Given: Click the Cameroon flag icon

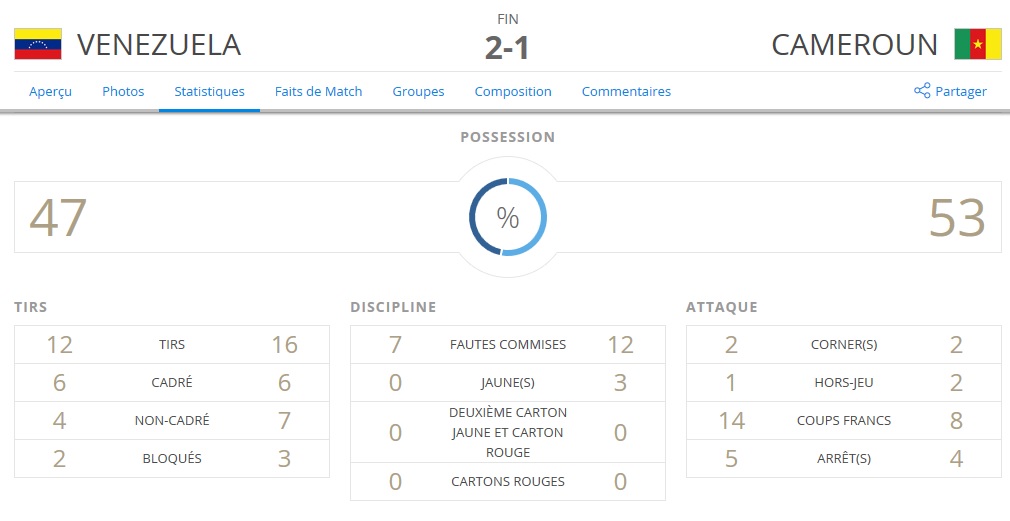Looking at the screenshot, I should click(970, 45).
